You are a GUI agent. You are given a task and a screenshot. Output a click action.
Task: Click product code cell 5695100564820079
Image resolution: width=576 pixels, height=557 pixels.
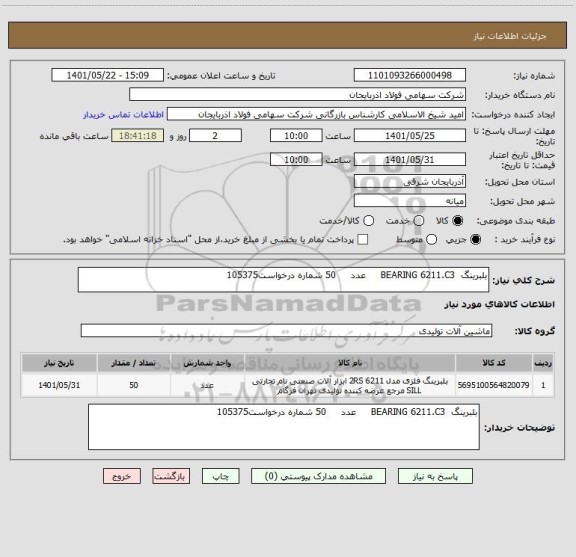click(x=494, y=385)
